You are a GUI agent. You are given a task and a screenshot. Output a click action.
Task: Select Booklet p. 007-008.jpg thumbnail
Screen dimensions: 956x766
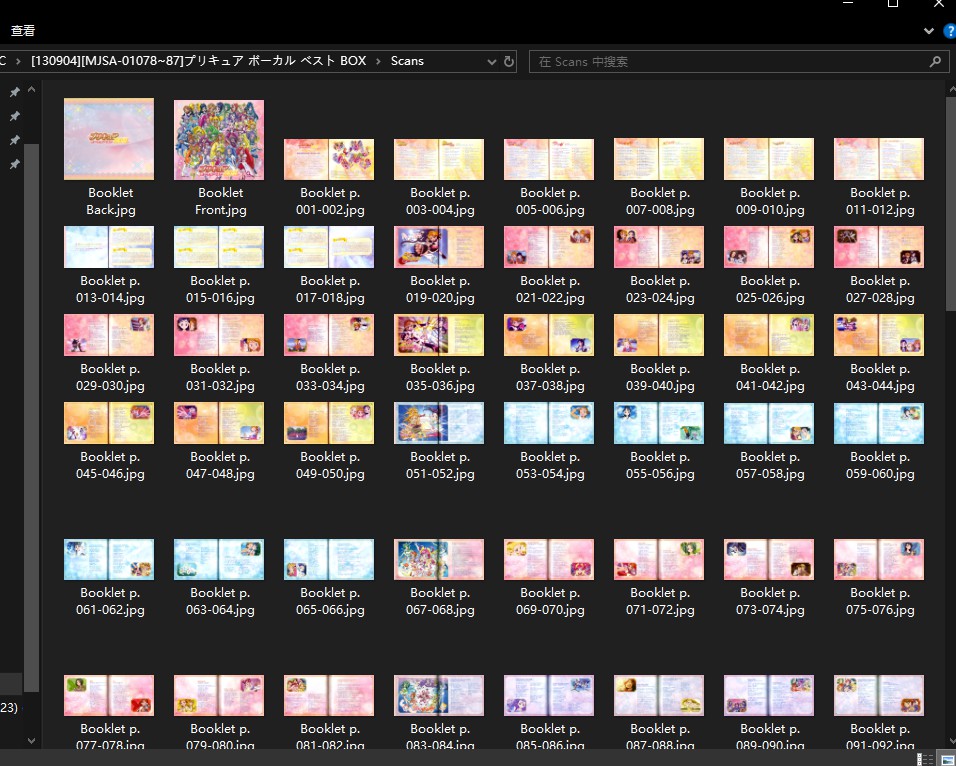pos(659,159)
